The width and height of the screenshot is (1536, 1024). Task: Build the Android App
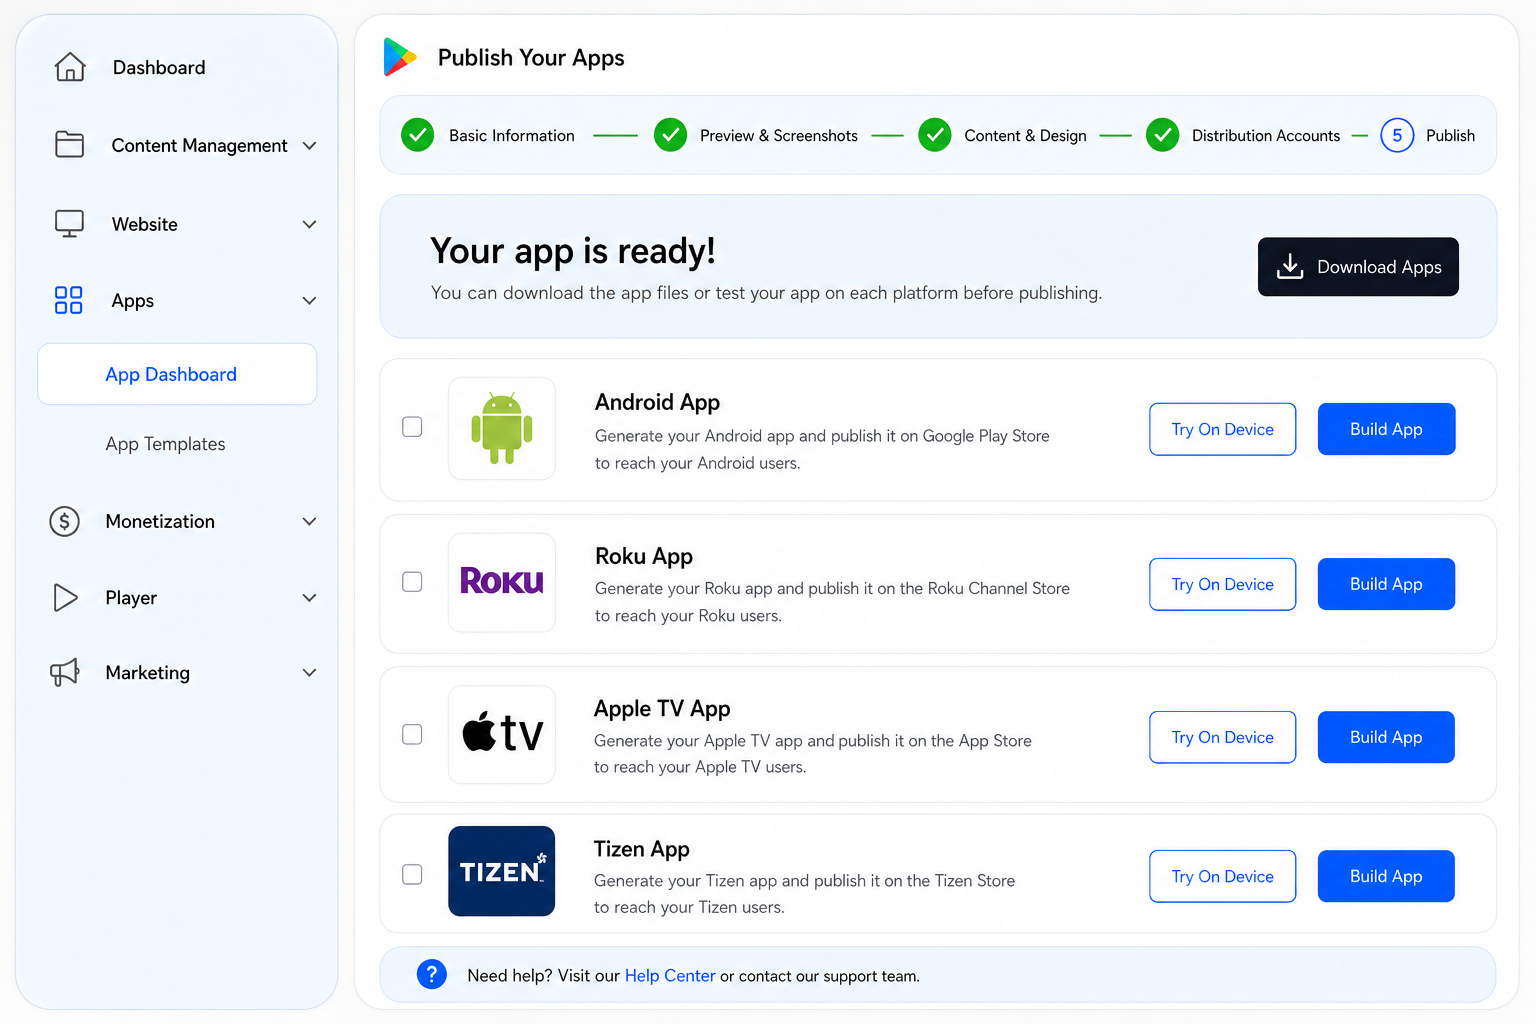pos(1386,429)
